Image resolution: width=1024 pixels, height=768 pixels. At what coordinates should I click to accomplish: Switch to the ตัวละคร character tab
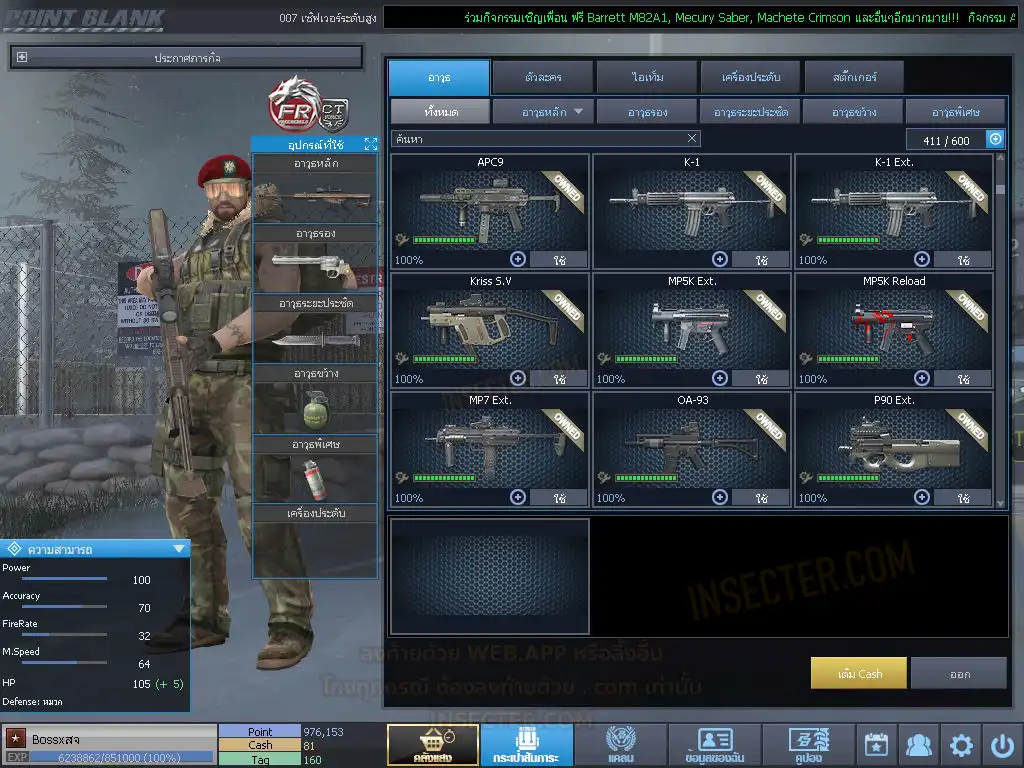(542, 77)
